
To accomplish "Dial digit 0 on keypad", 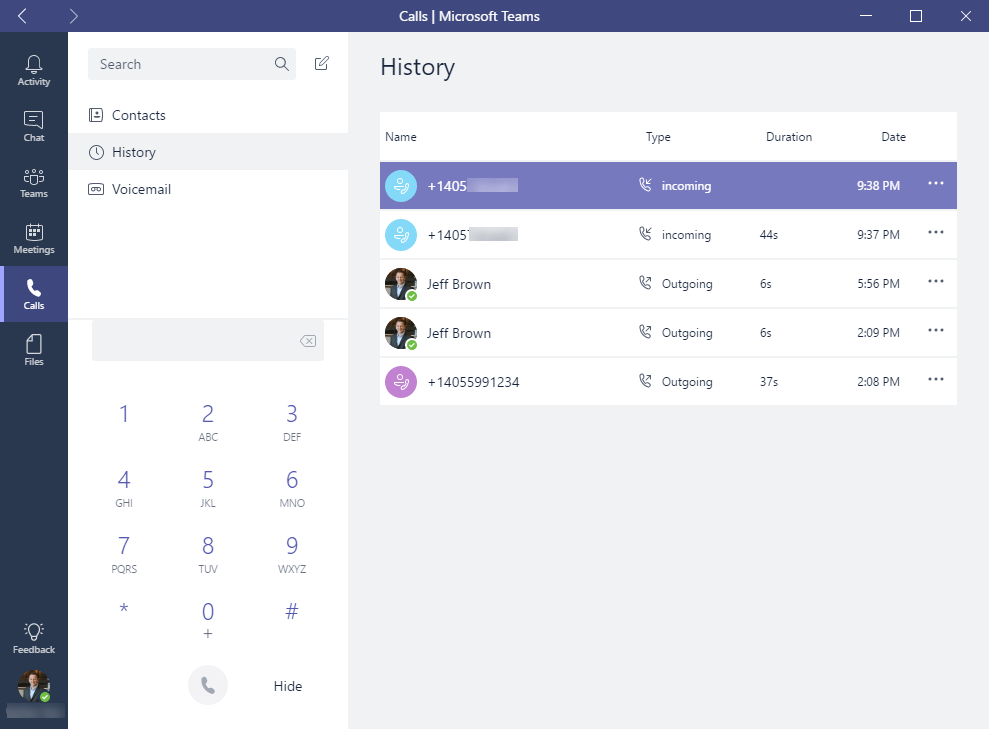I will 208,619.
